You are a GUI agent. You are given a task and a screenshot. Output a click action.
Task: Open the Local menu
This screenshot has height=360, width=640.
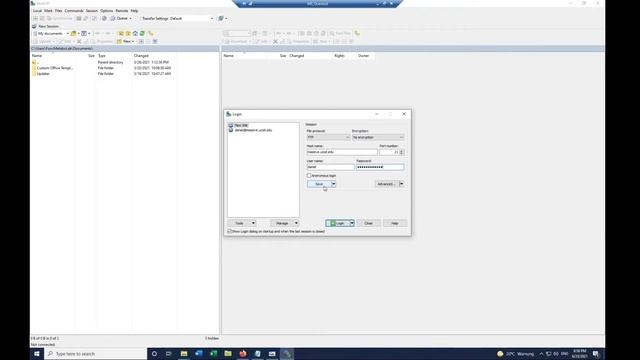[x=37, y=11]
